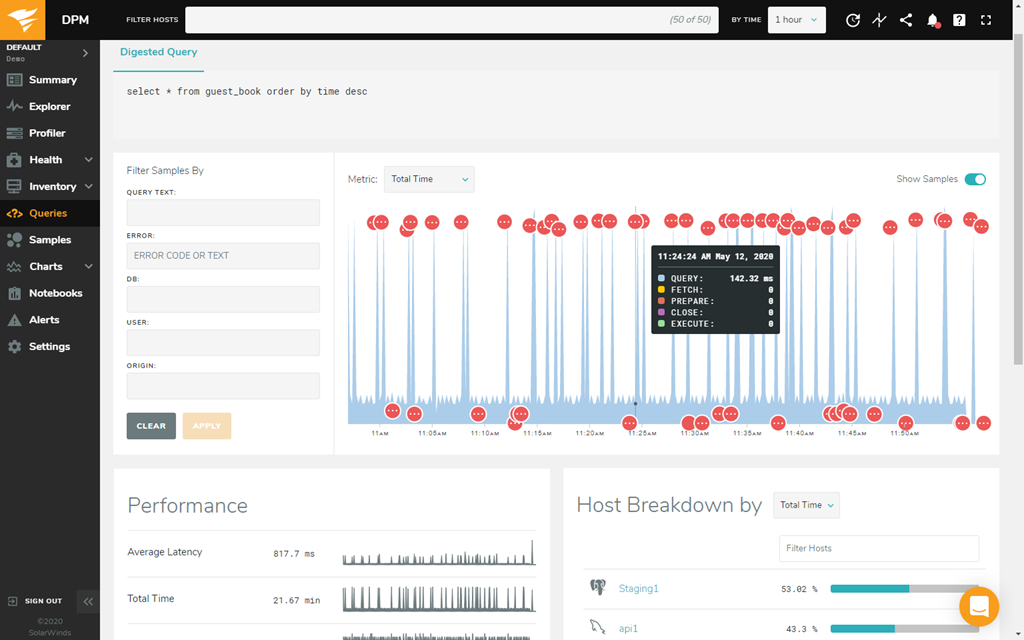This screenshot has height=640, width=1024.
Task: Enter fullscreen mode via expand icon
Action: [986, 20]
